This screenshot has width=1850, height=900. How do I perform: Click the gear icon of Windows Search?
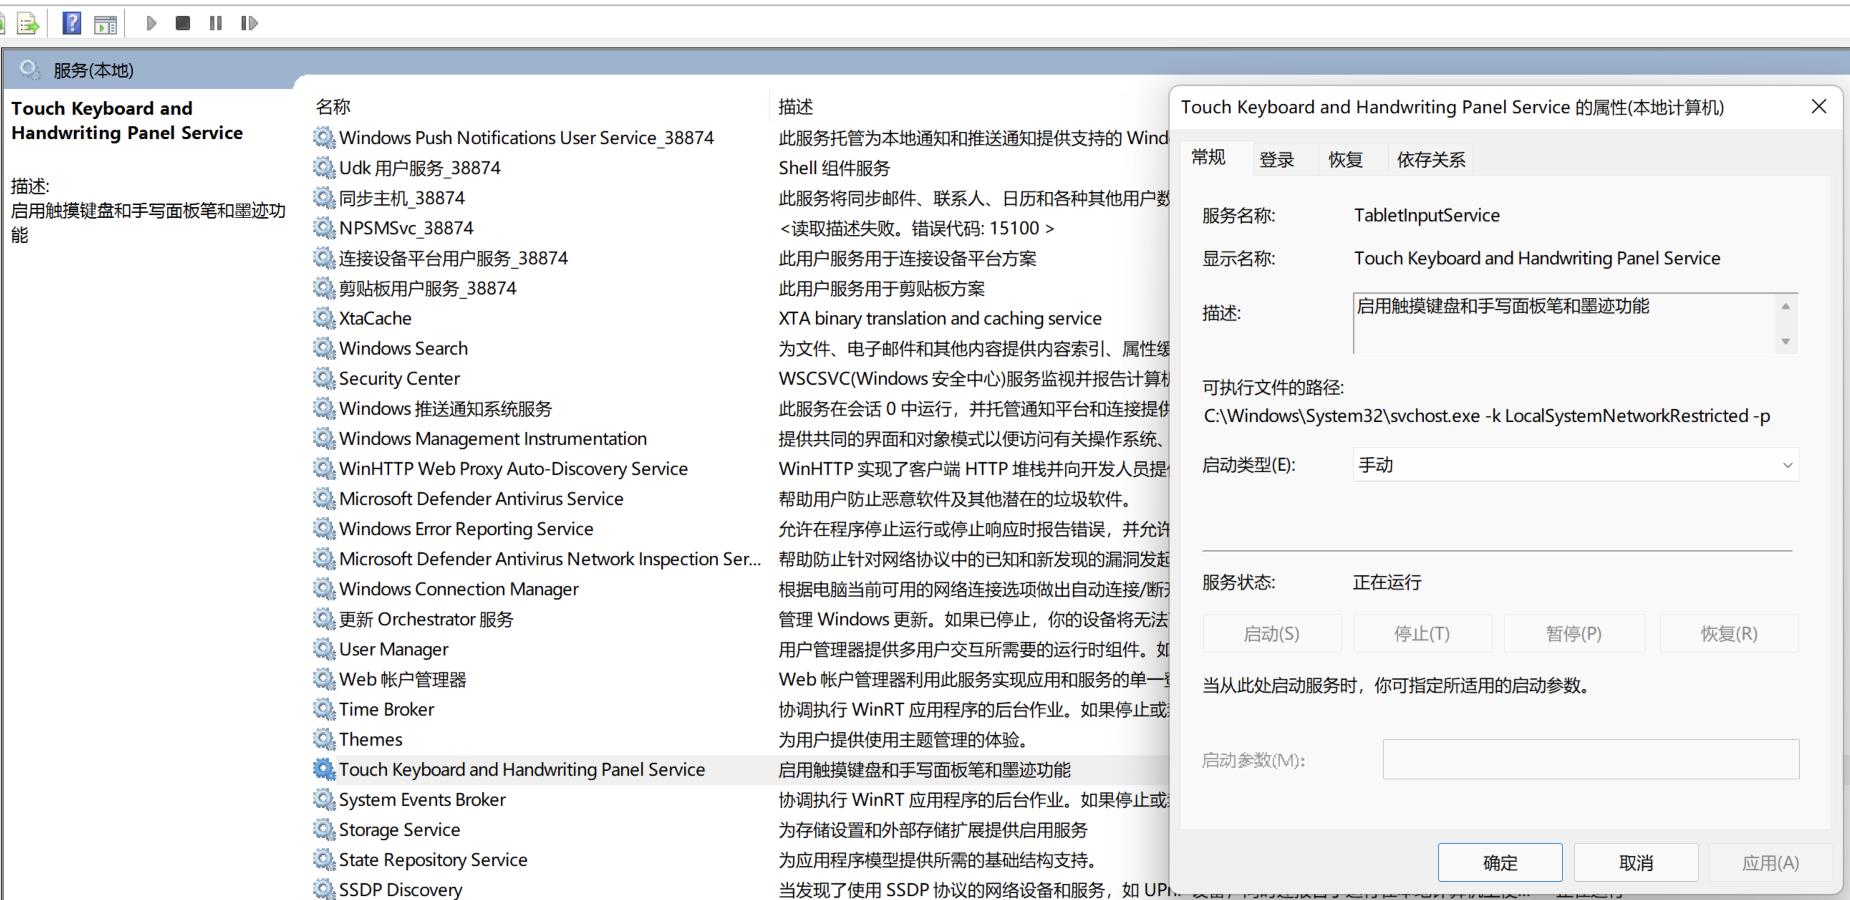[324, 347]
